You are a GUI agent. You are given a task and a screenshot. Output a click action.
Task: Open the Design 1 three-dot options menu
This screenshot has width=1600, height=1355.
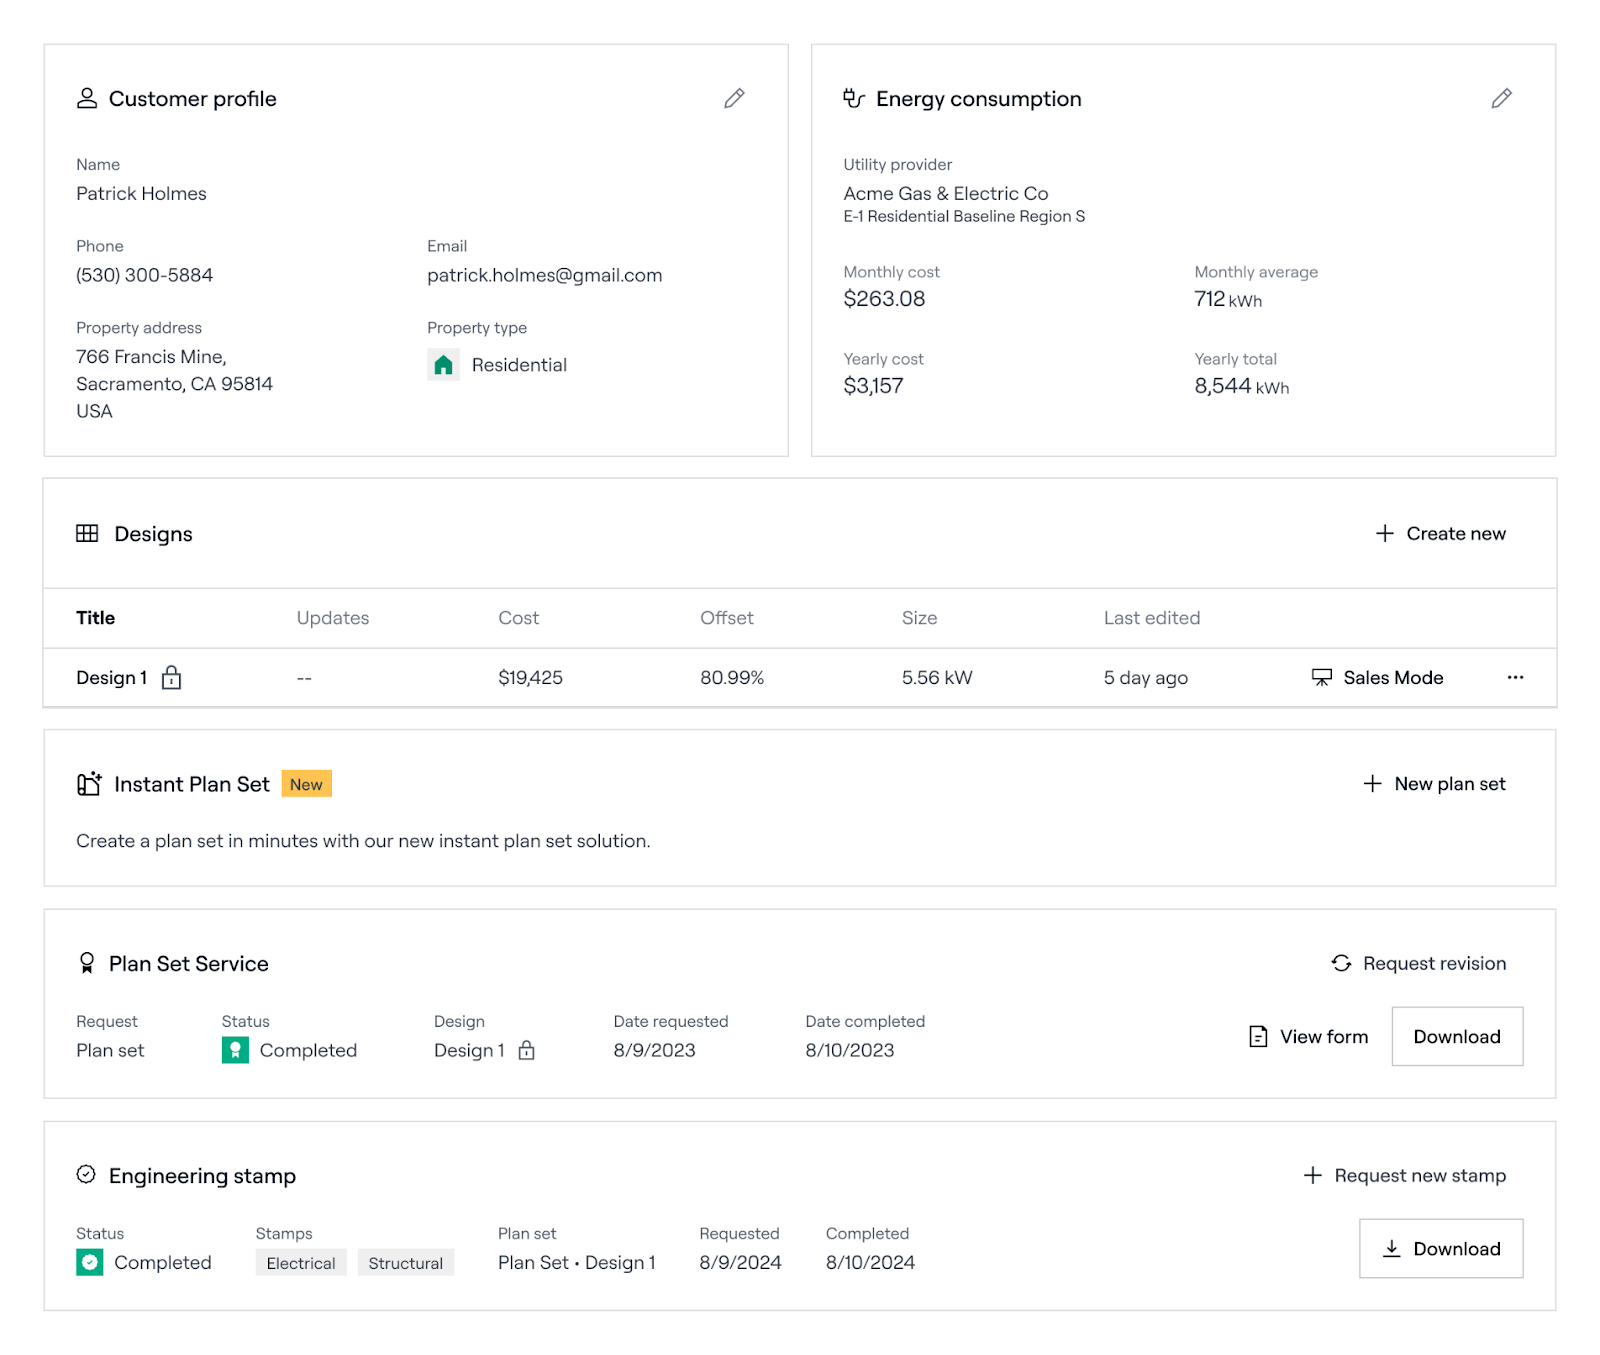[x=1515, y=678]
